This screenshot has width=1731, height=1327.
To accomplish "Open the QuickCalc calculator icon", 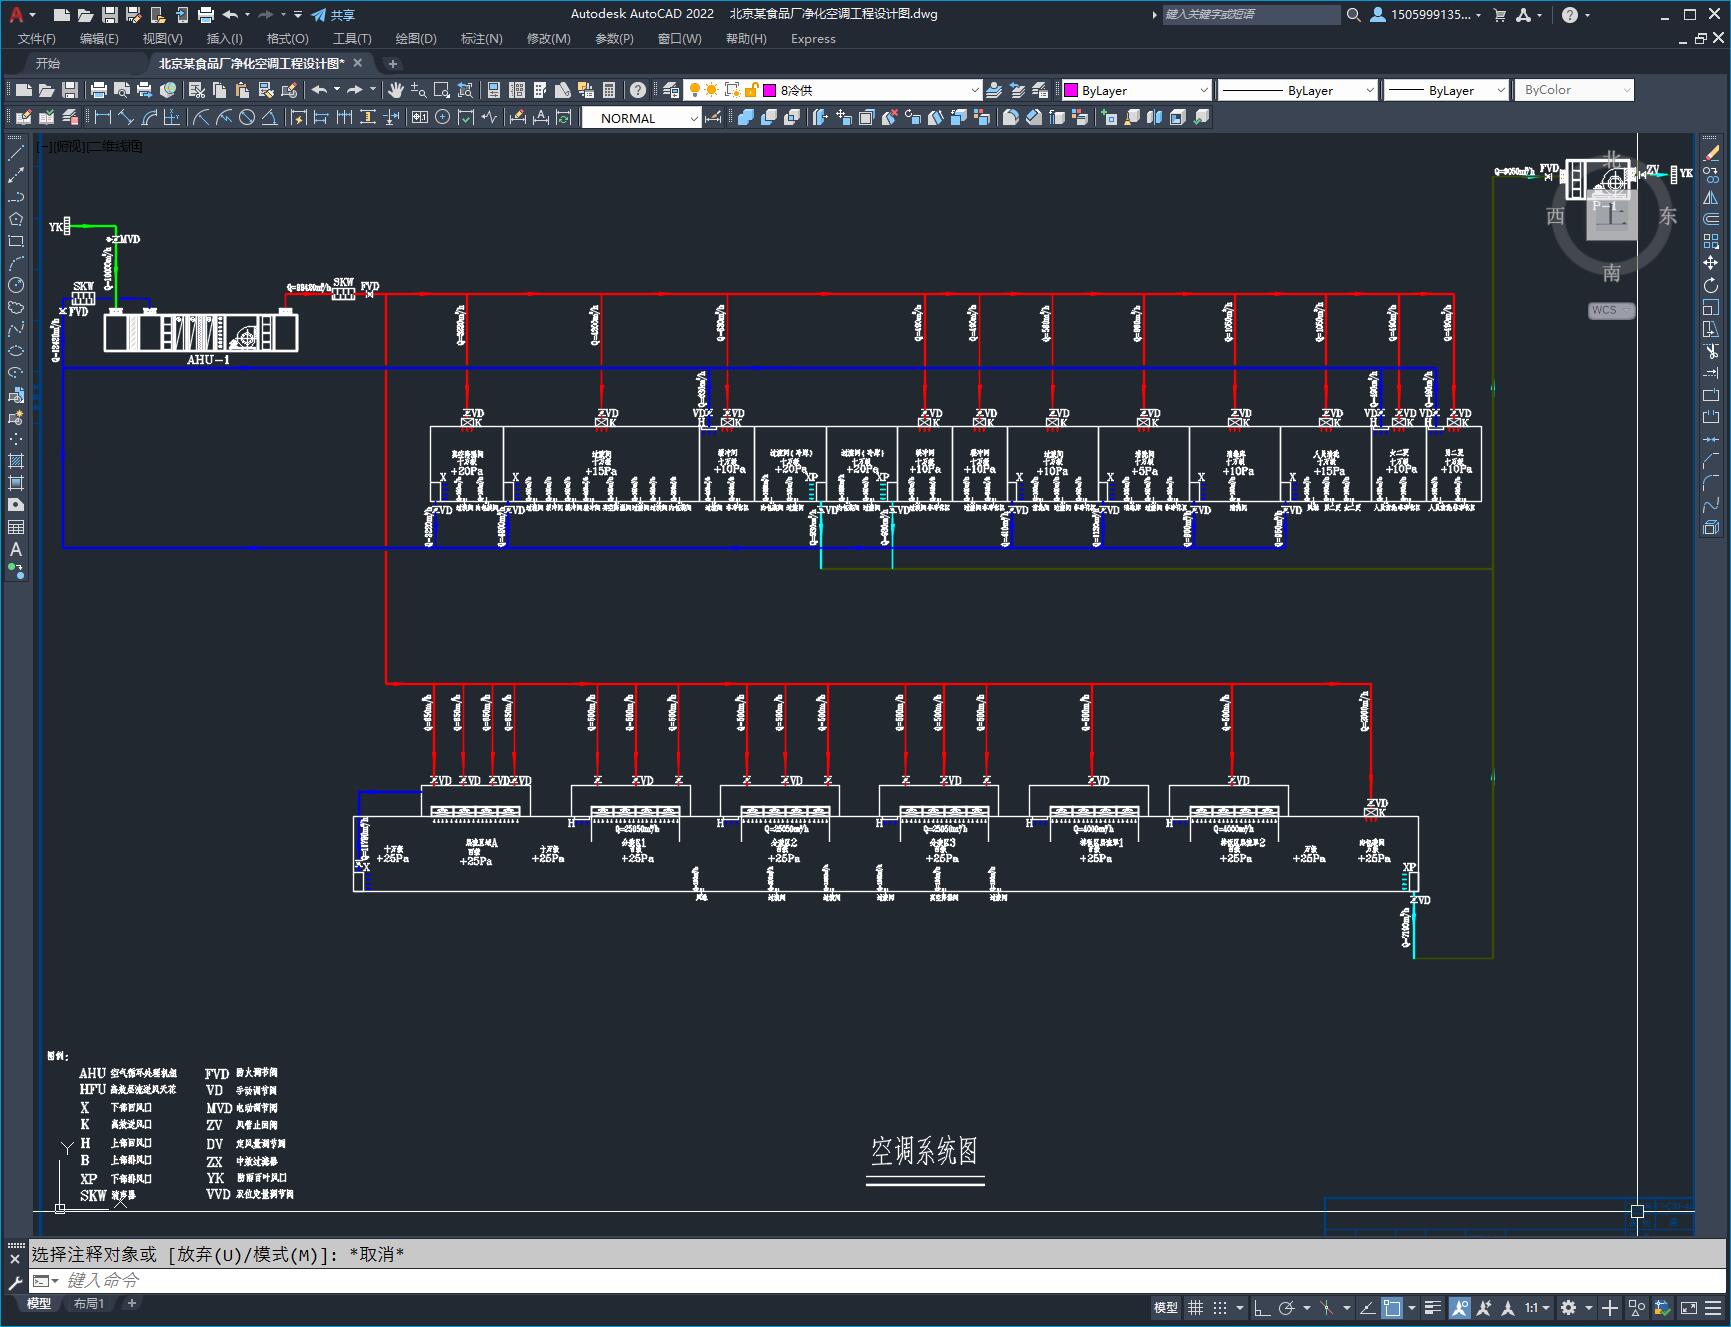I will [609, 90].
